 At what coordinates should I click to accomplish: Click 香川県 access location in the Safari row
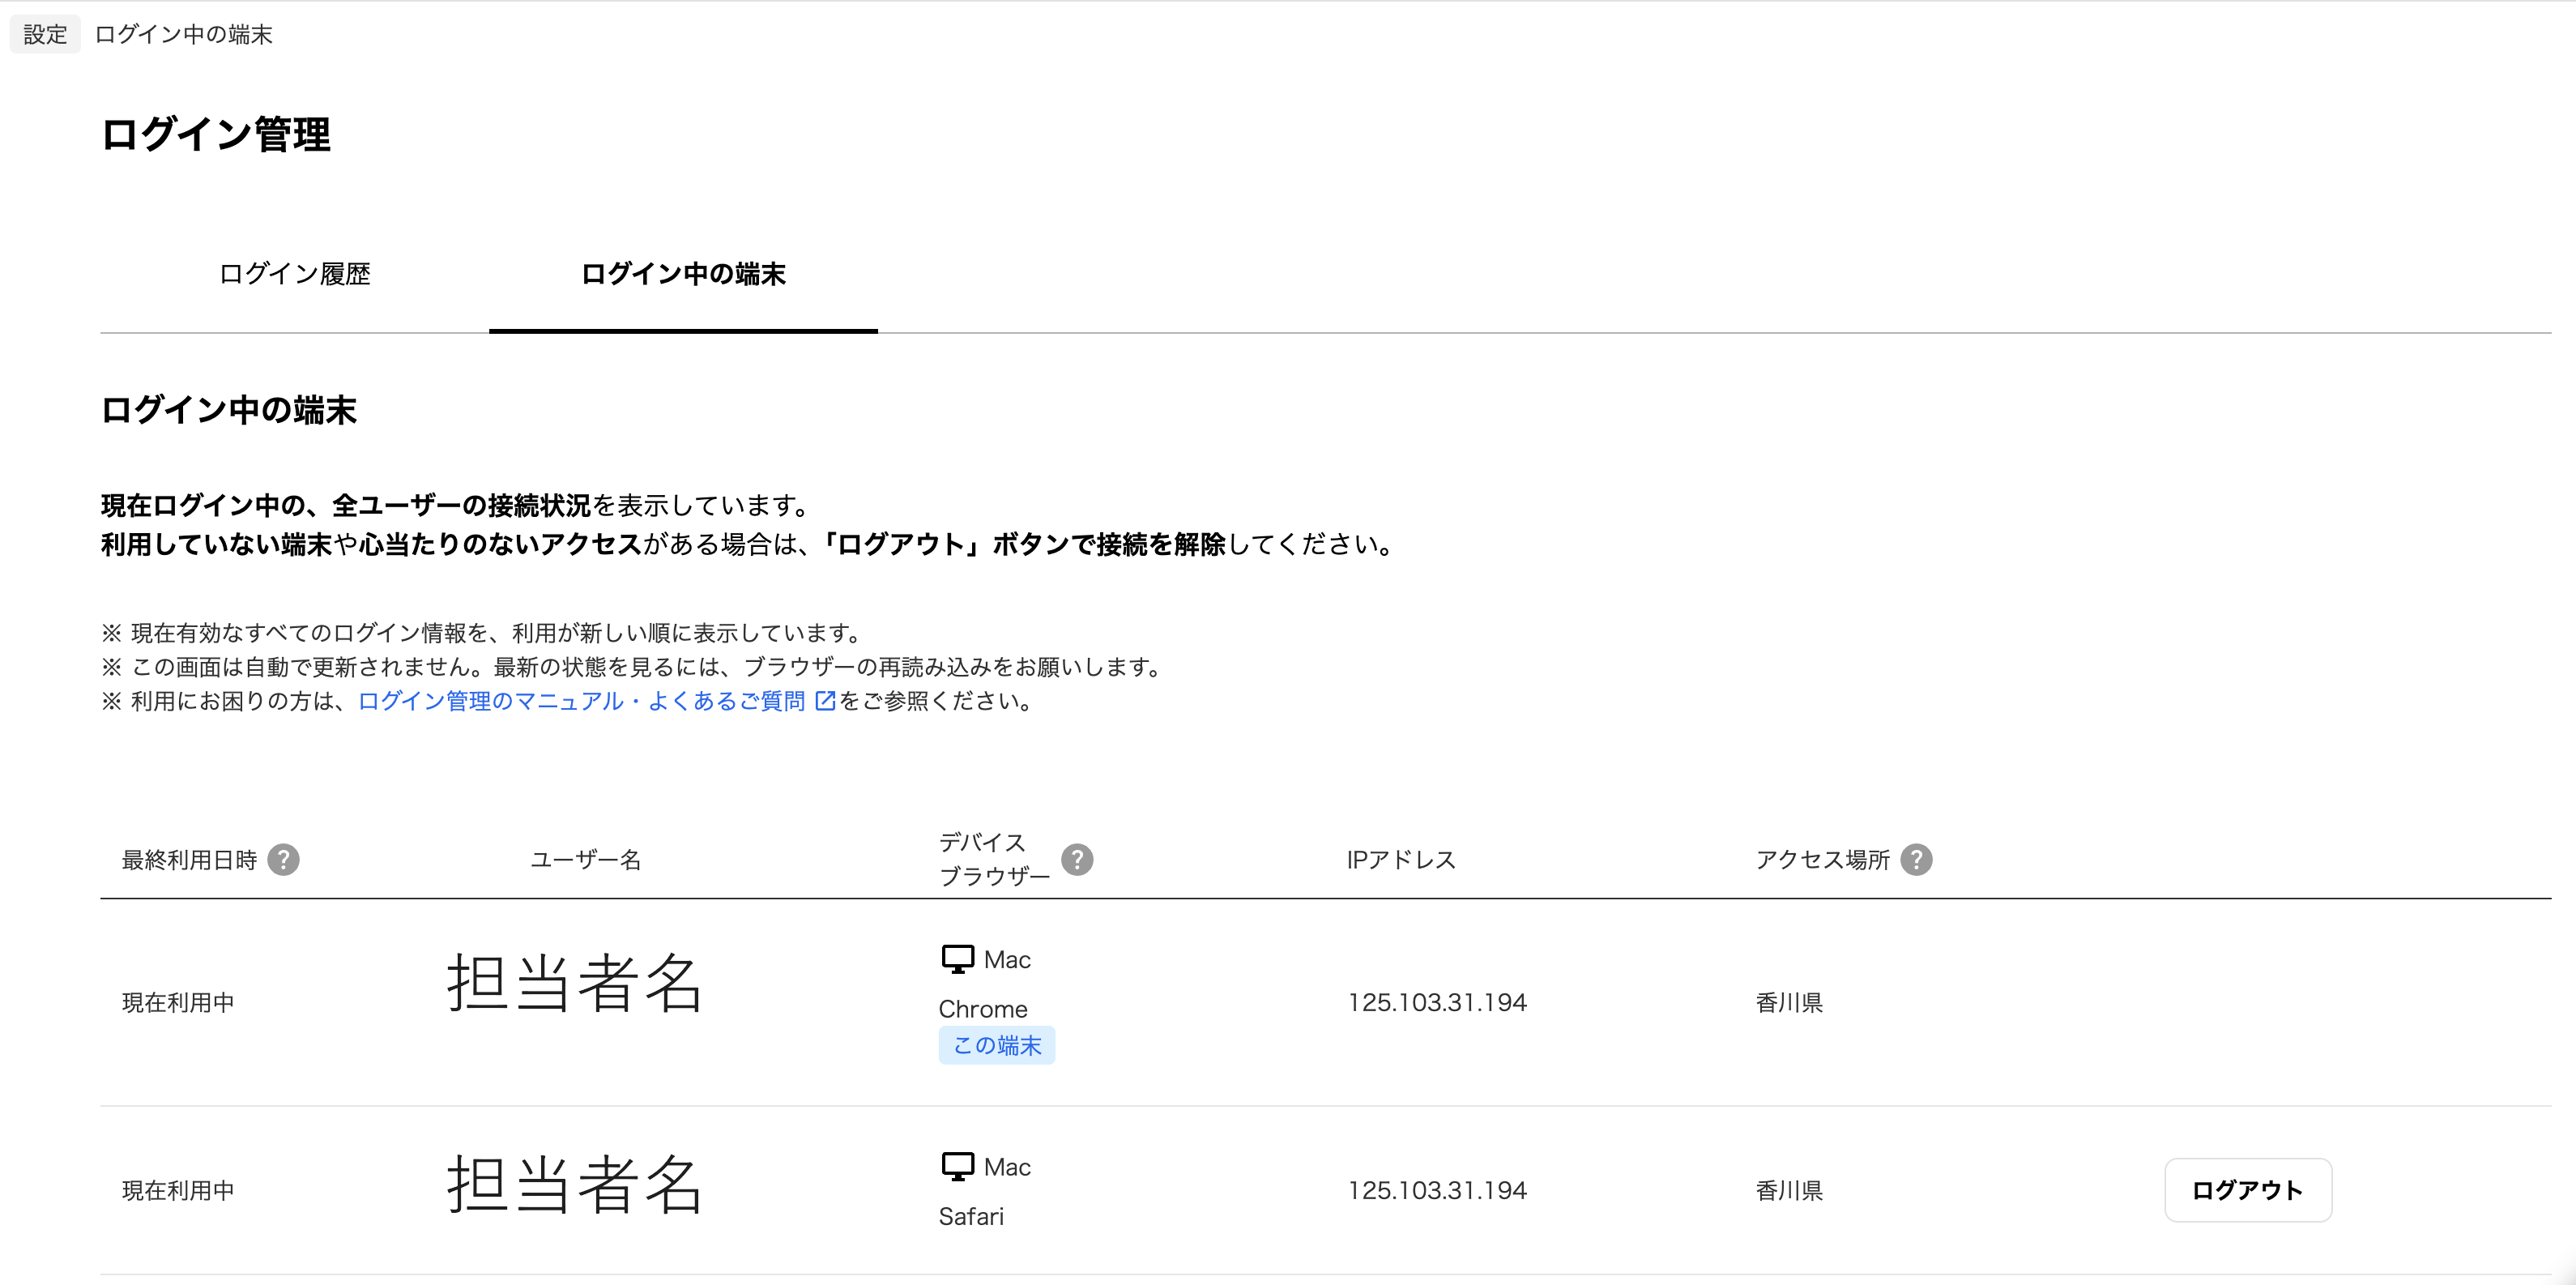click(1788, 1190)
